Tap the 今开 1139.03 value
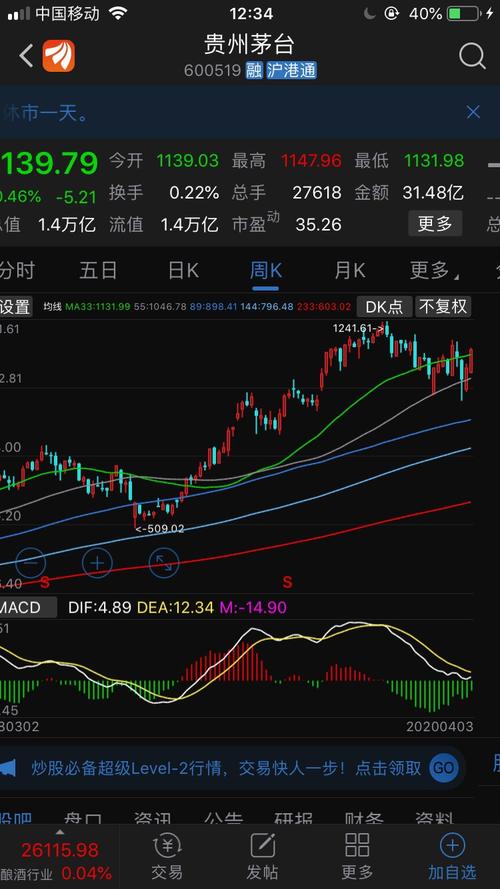Viewport: 500px width, 889px height. pyautogui.click(x=187, y=160)
